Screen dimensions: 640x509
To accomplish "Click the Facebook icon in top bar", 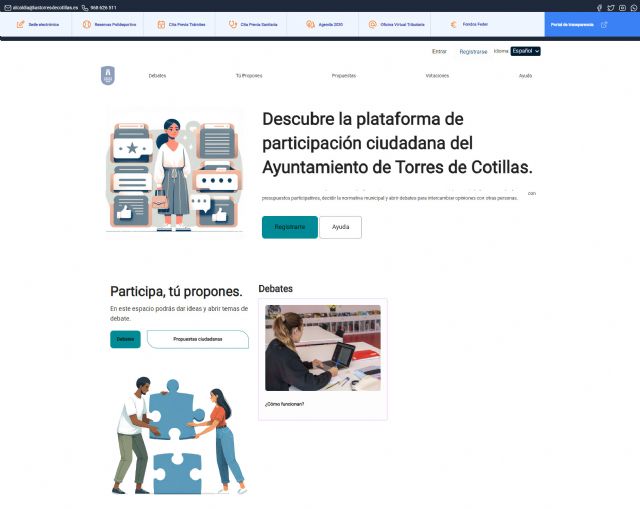I will tap(599, 7).
